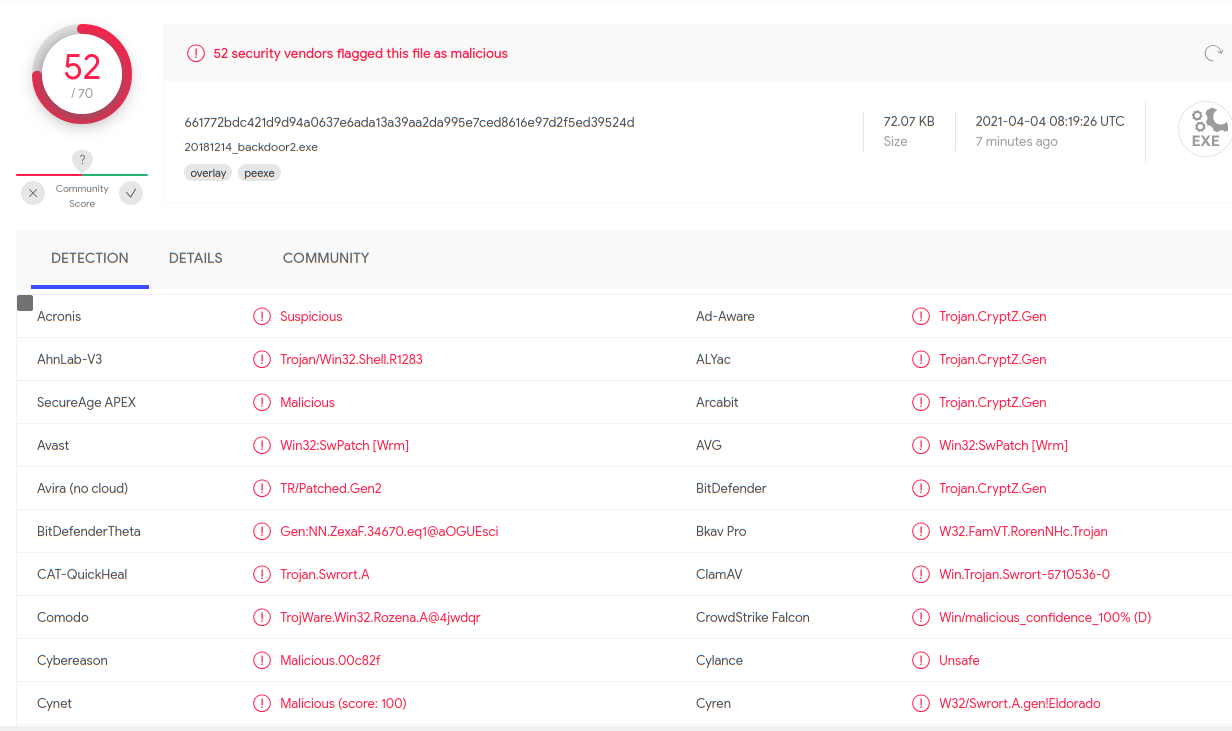
Task: Click warning icon next to Trojan.Swrort.A
Action: coord(262,575)
